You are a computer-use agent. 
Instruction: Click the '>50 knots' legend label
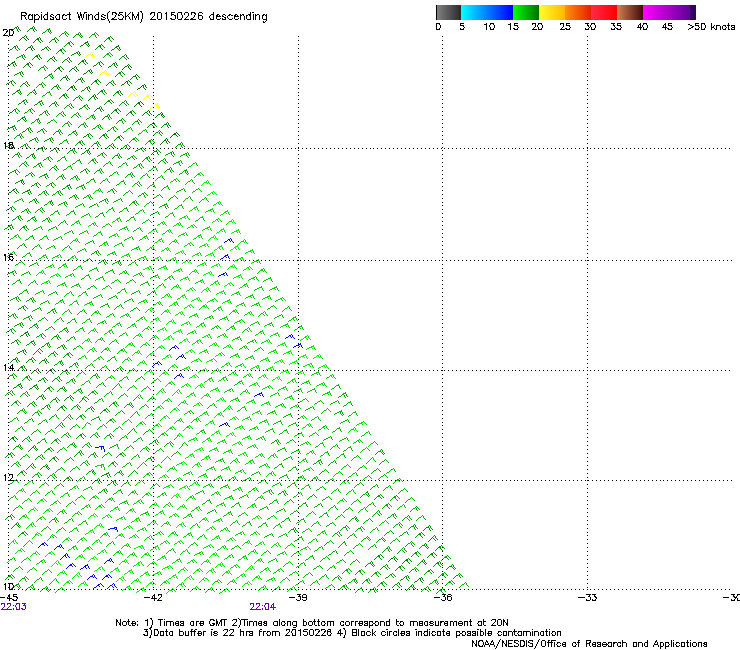pyautogui.click(x=711, y=27)
